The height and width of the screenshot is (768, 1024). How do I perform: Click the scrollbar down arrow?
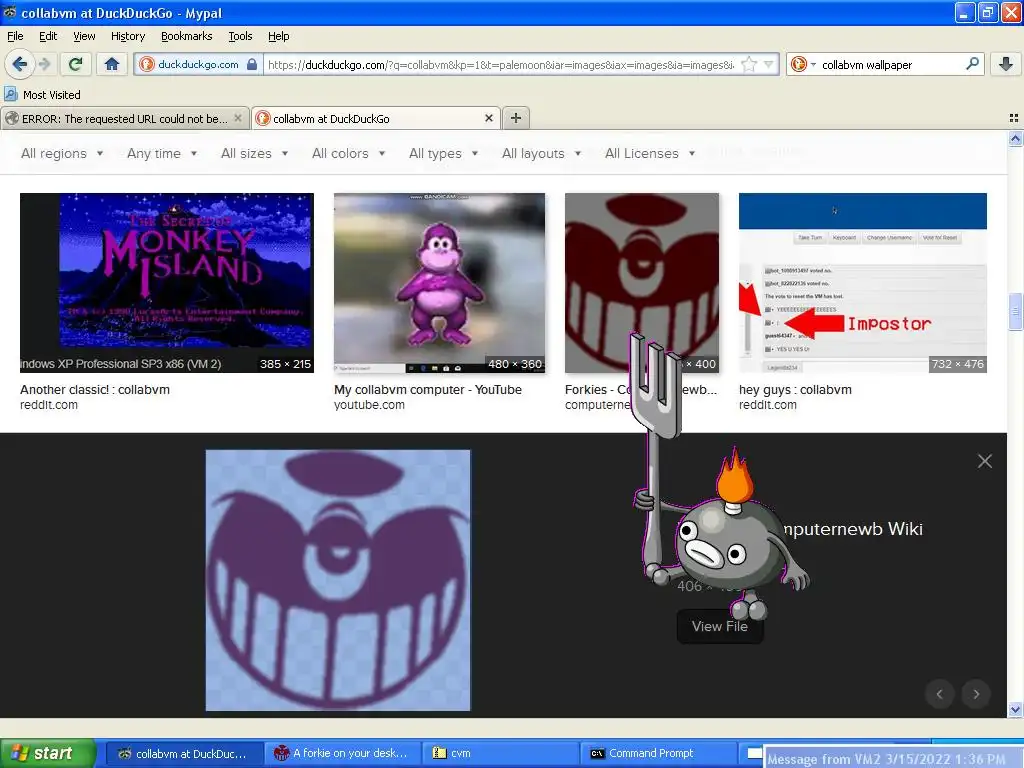[1015, 709]
